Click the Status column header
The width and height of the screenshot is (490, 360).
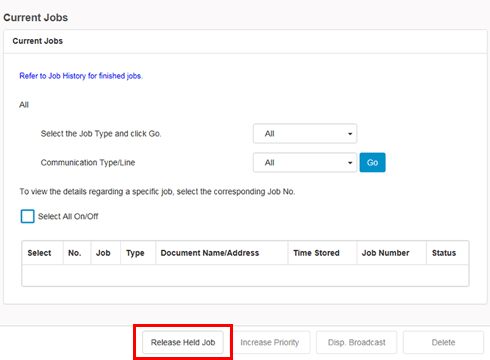pos(444,253)
